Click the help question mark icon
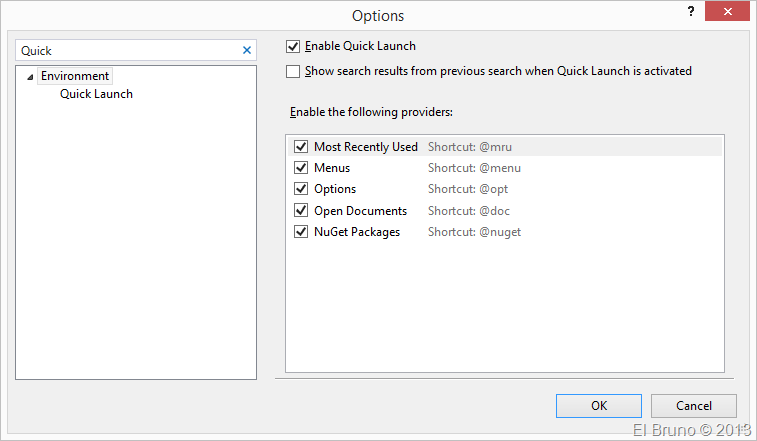The width and height of the screenshot is (757, 441). [690, 12]
